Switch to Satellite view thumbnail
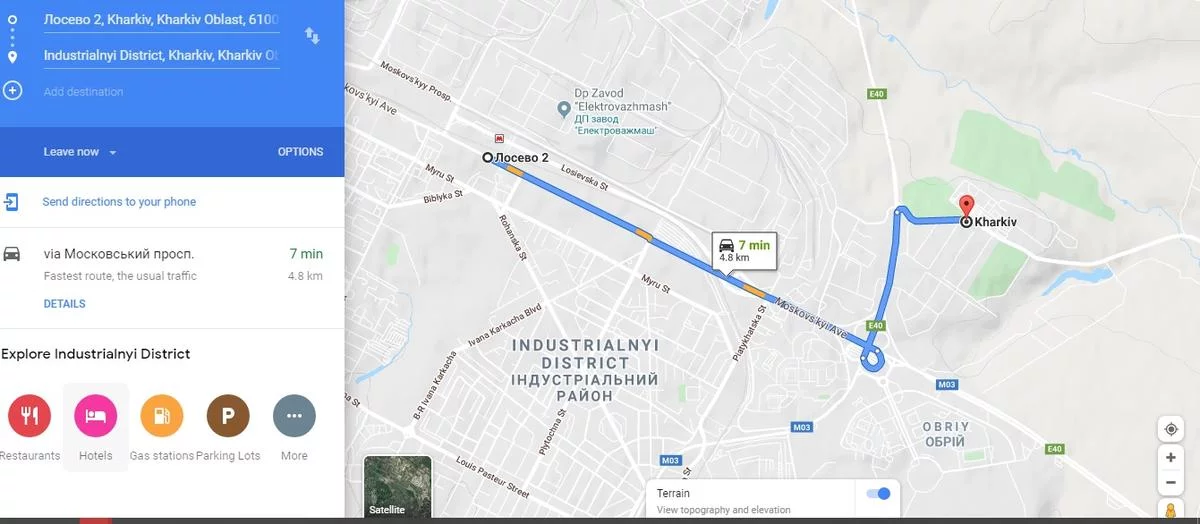The image size is (1200, 524). [x=398, y=488]
